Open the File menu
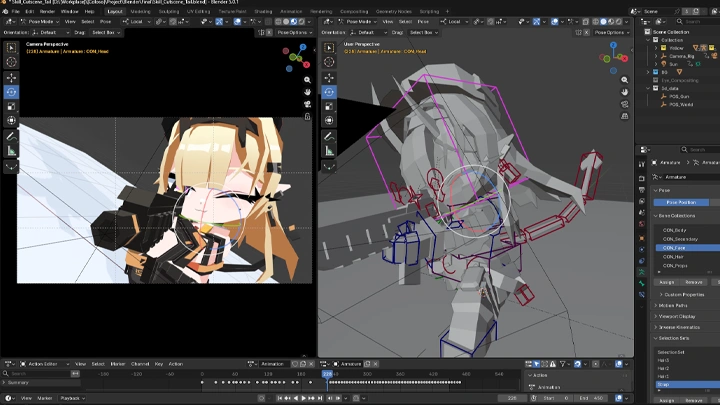This screenshot has width=720, height=405. (x=16, y=11)
